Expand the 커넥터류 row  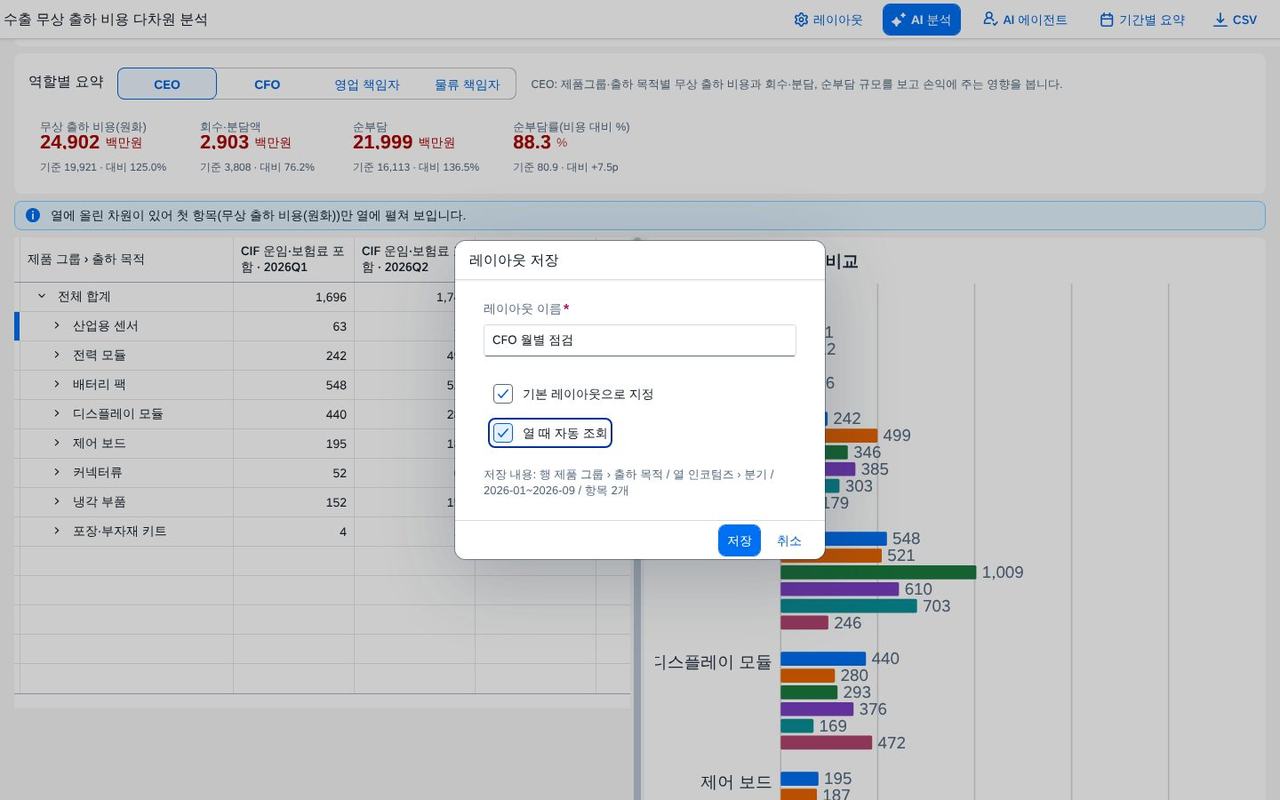(x=57, y=472)
